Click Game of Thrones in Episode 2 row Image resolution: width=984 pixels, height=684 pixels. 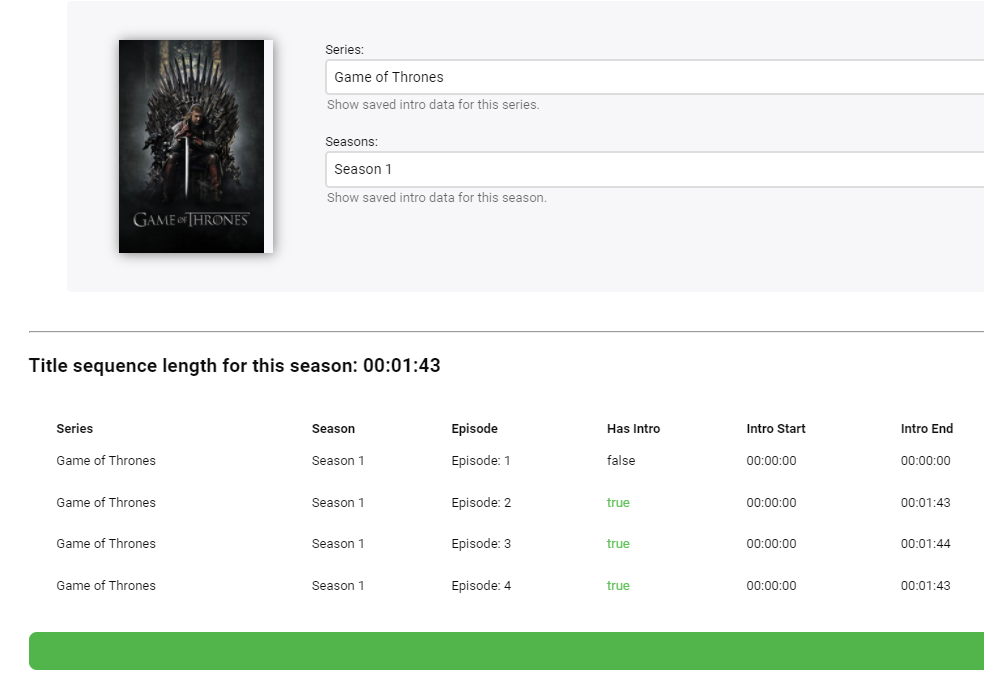106,503
